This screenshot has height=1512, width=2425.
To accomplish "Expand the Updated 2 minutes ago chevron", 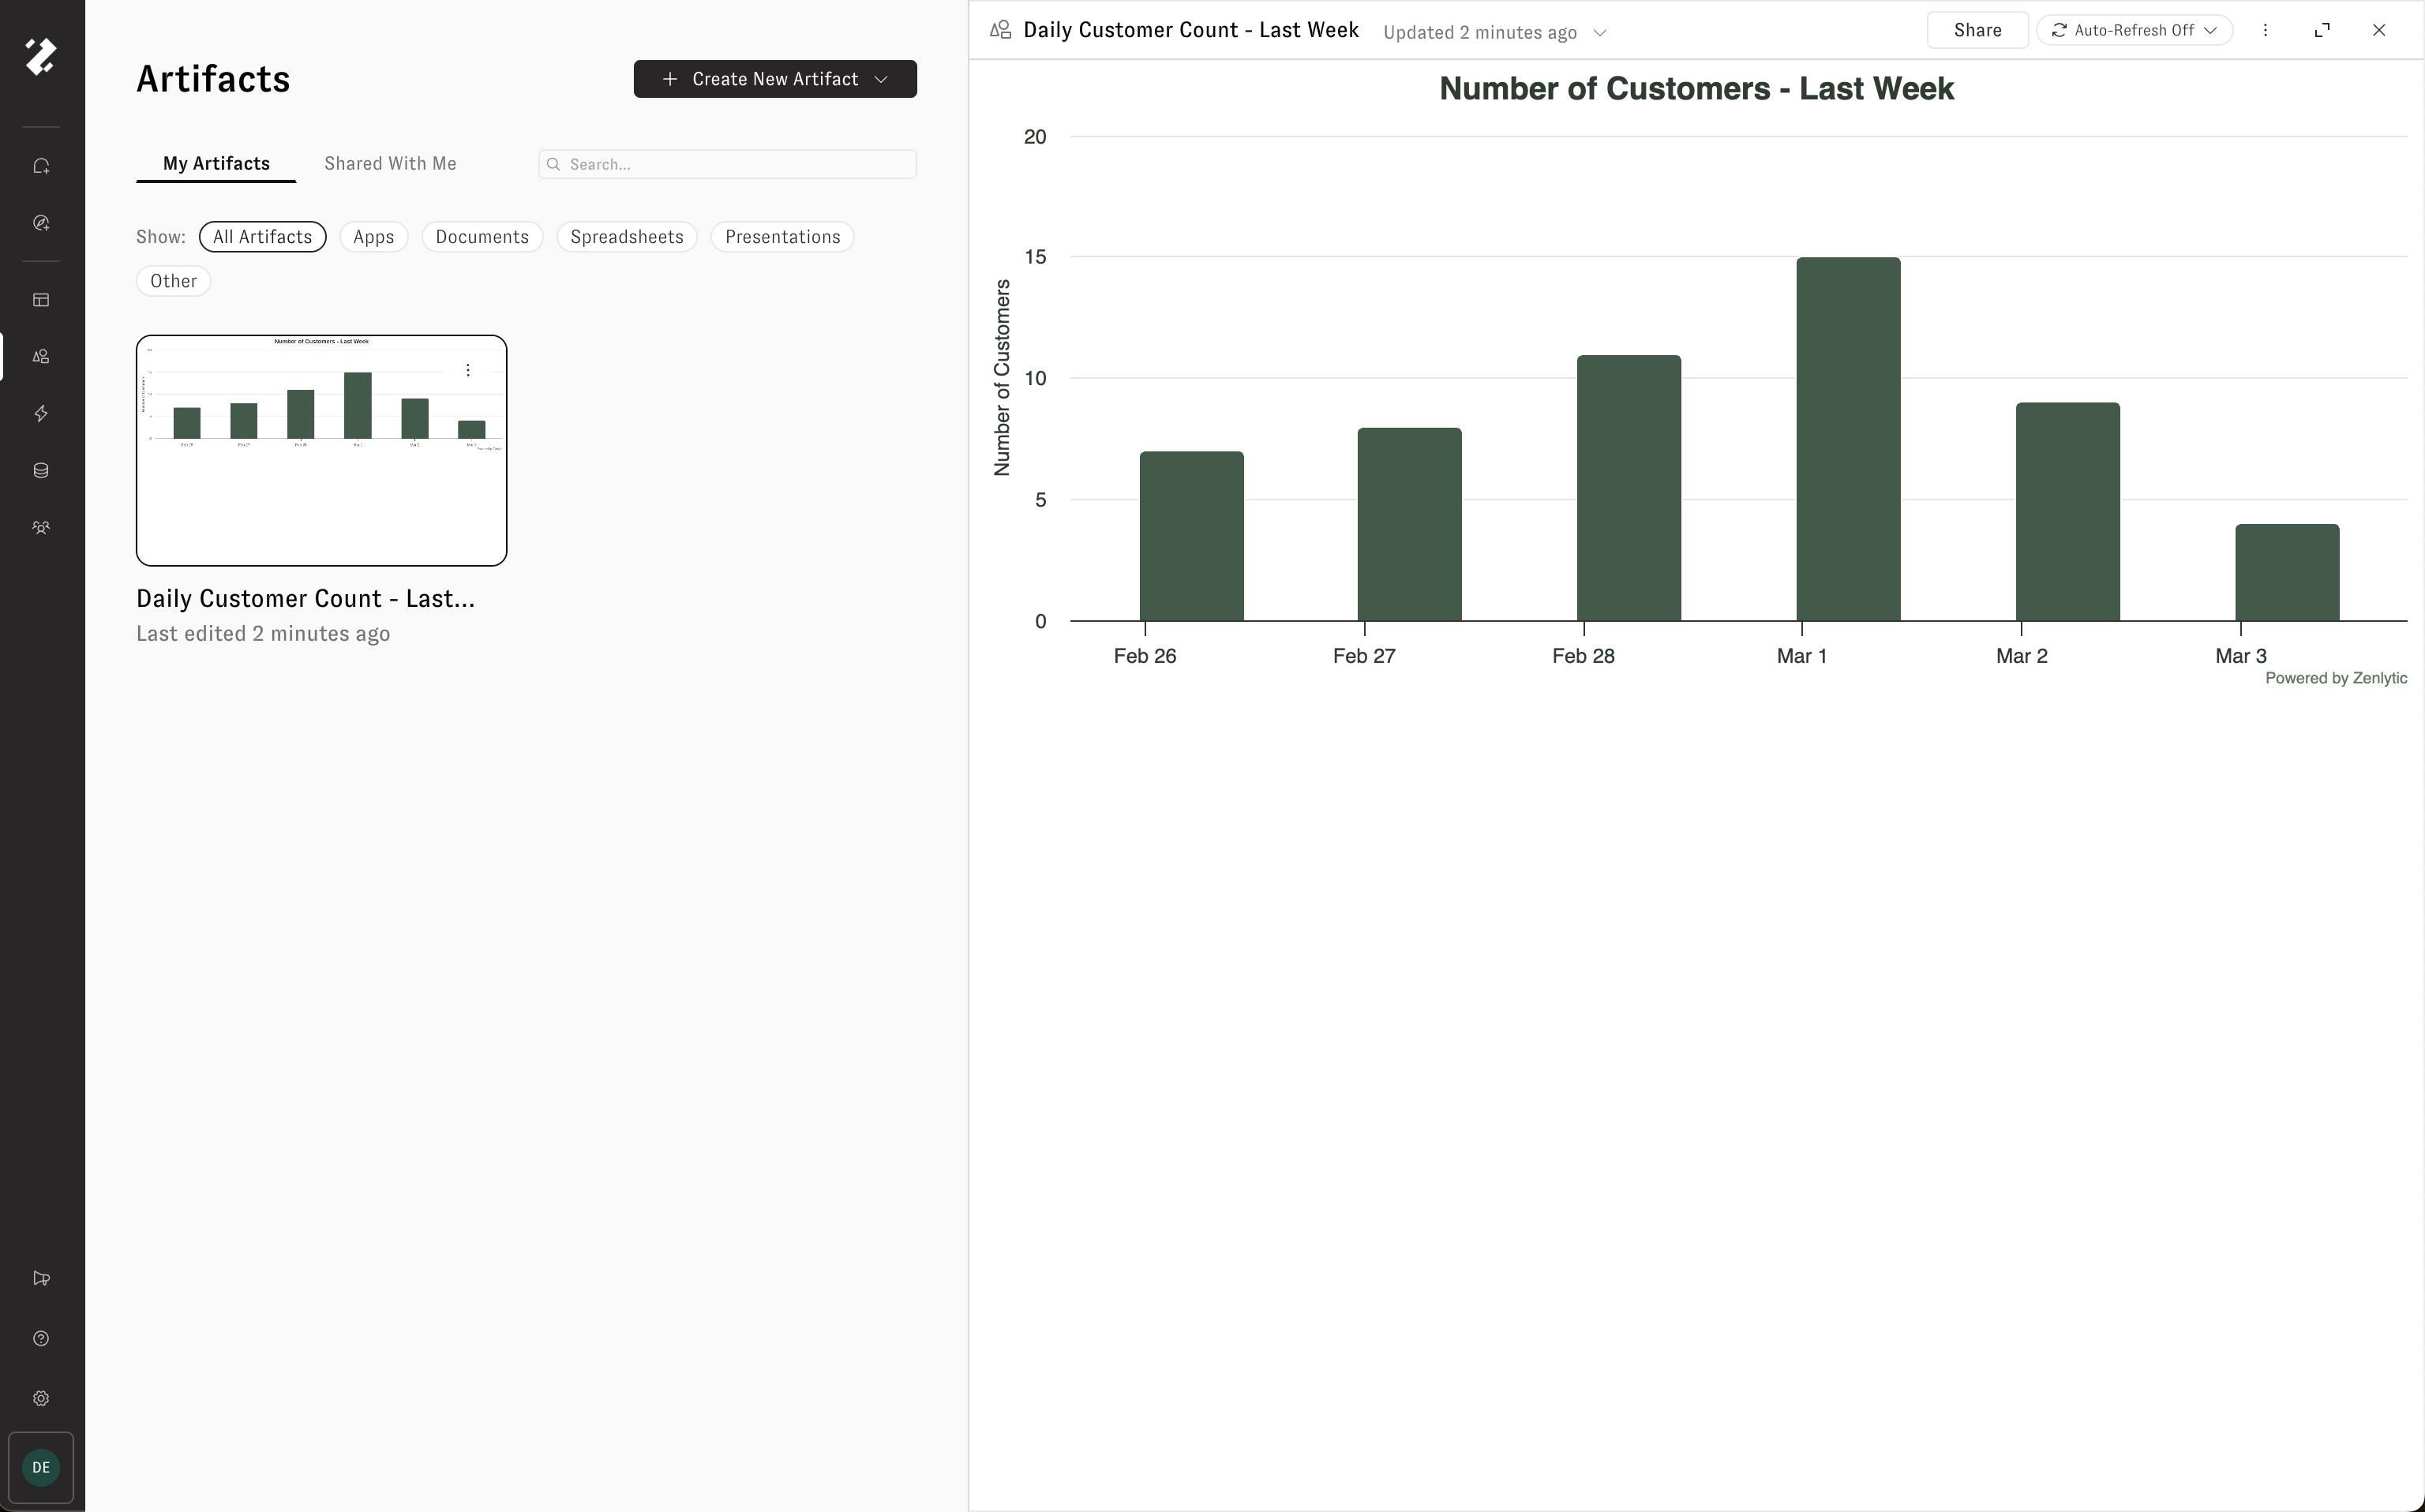I will [x=1599, y=33].
